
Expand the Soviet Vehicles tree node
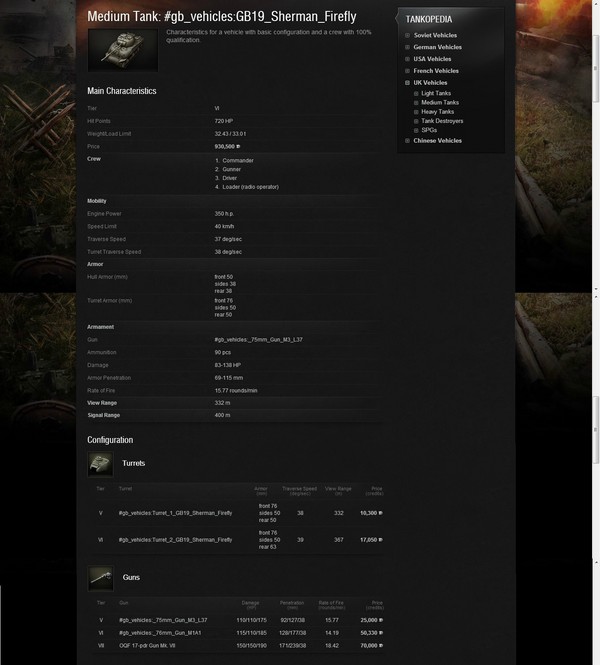408,35
